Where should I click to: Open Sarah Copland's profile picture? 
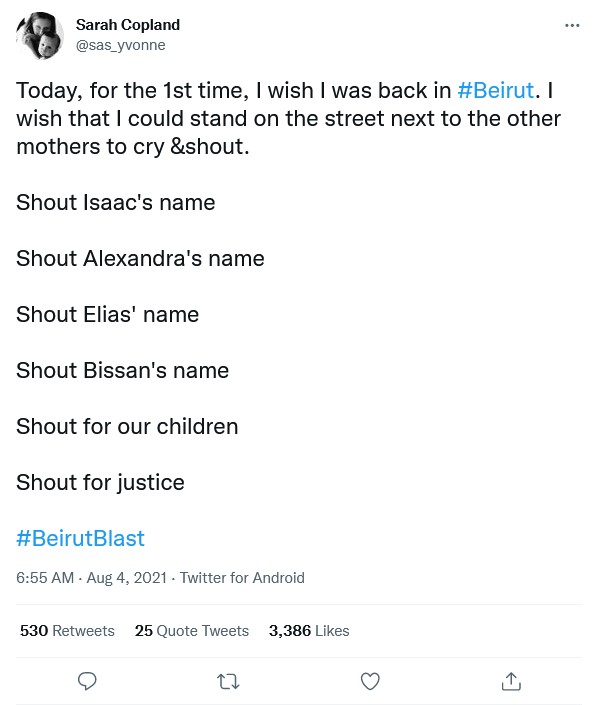pyautogui.click(x=40, y=36)
